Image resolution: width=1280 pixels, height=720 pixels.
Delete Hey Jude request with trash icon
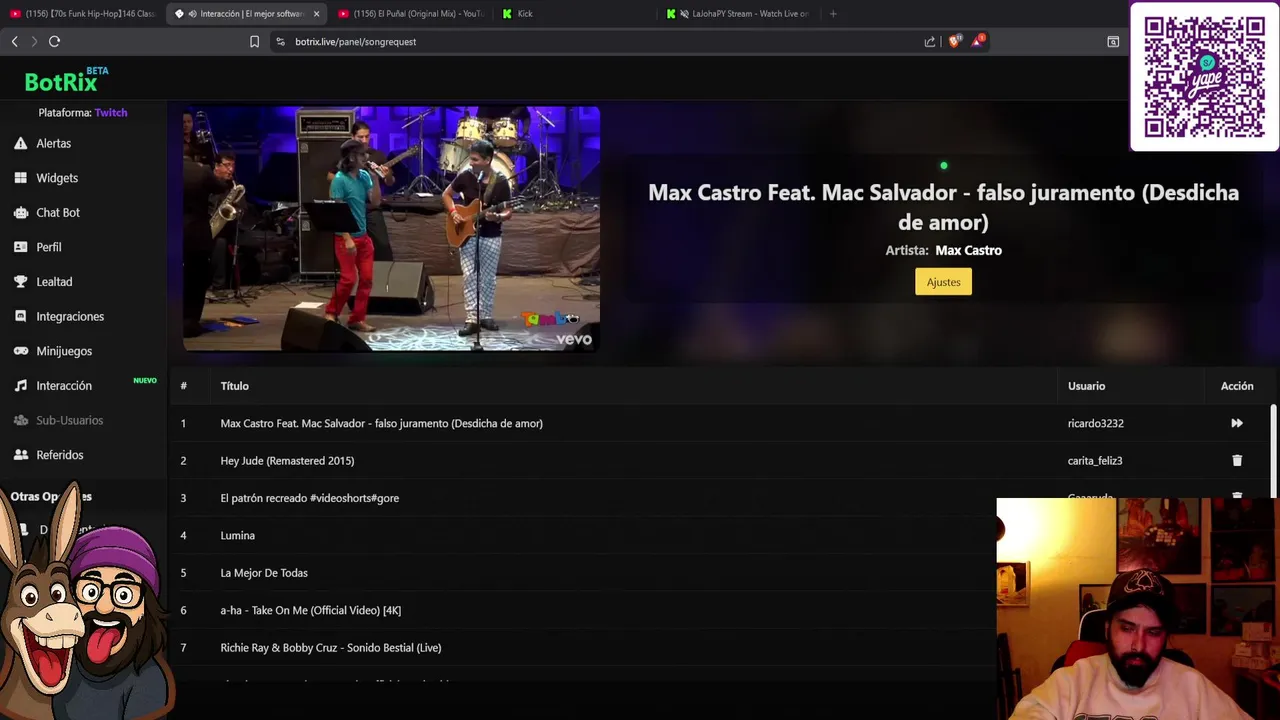coord(1237,461)
